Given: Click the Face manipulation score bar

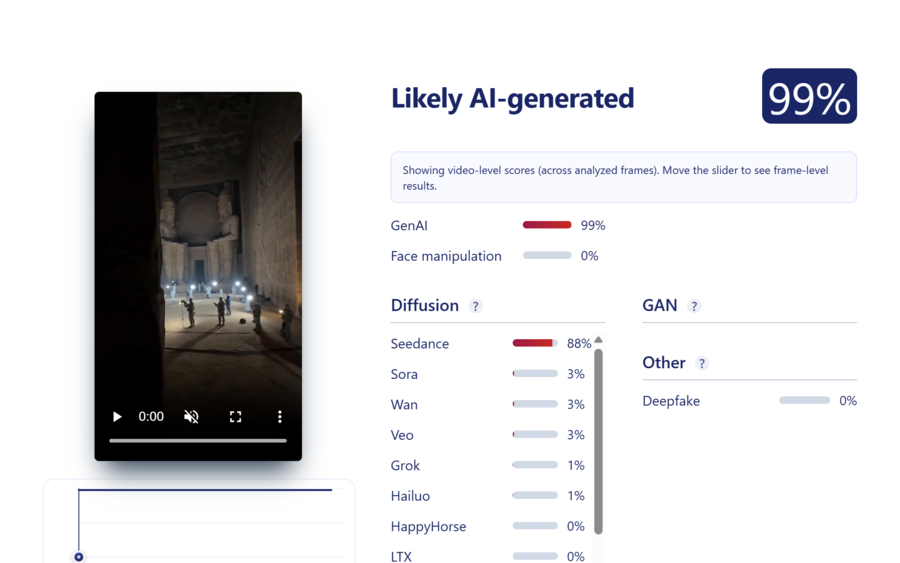Looking at the screenshot, I should (547, 255).
